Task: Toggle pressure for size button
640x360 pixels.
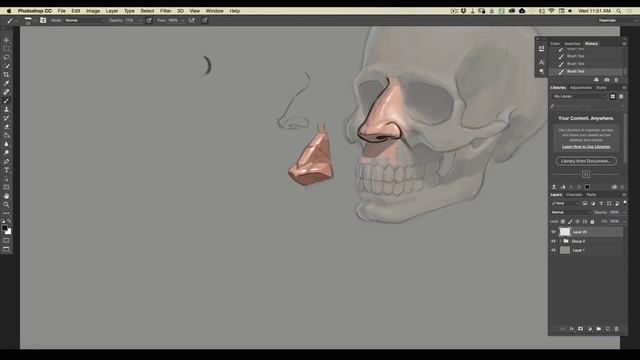Action: (204, 20)
